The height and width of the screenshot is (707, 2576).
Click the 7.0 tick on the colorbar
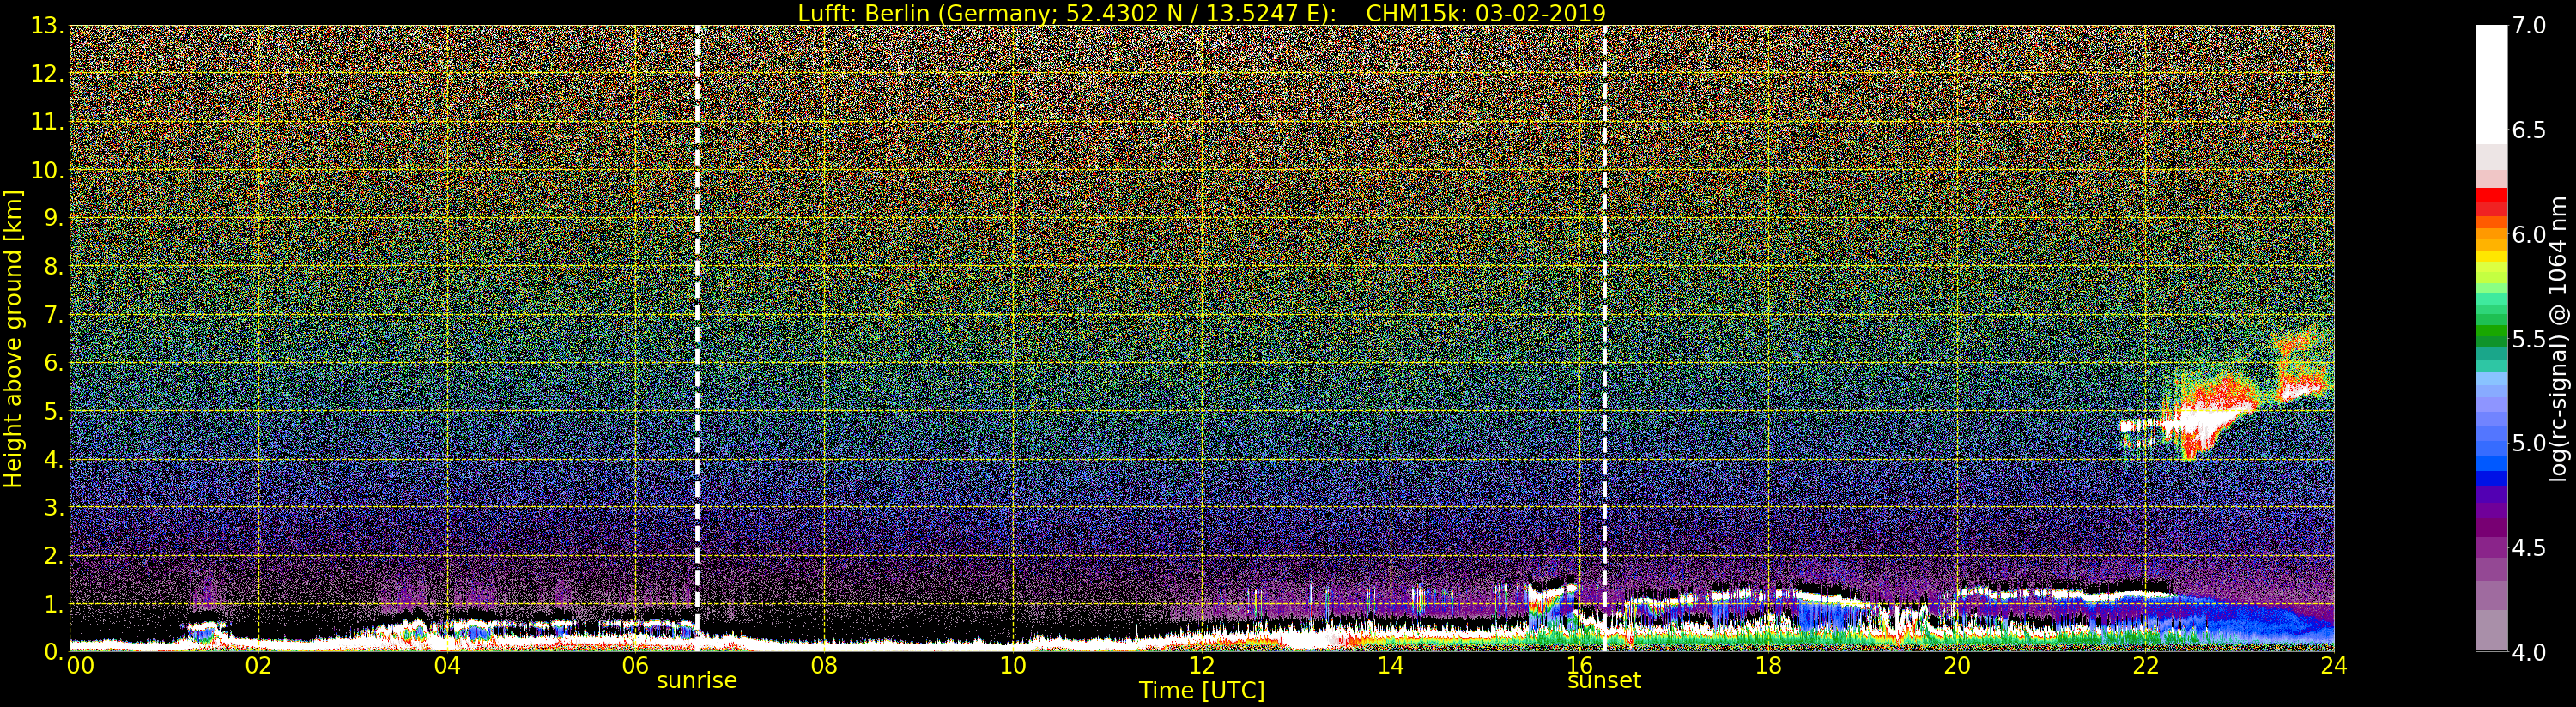(2528, 26)
